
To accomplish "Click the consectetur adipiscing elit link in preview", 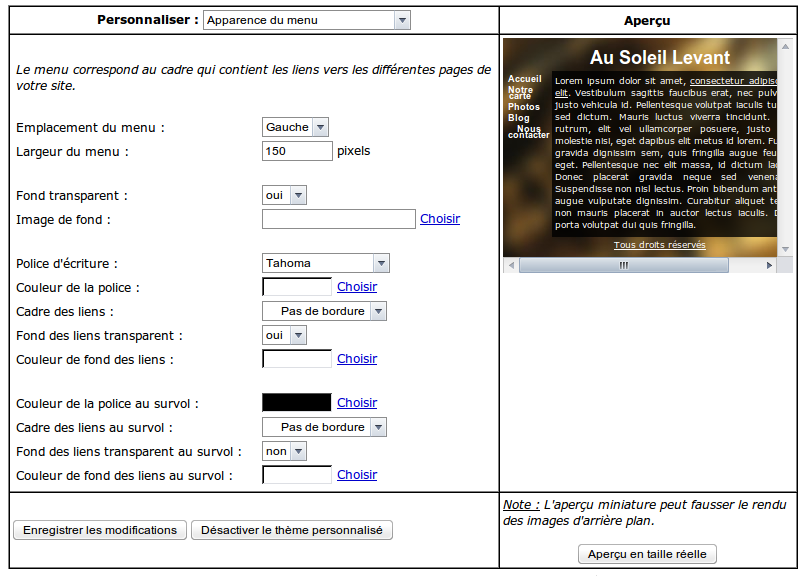I will (733, 81).
